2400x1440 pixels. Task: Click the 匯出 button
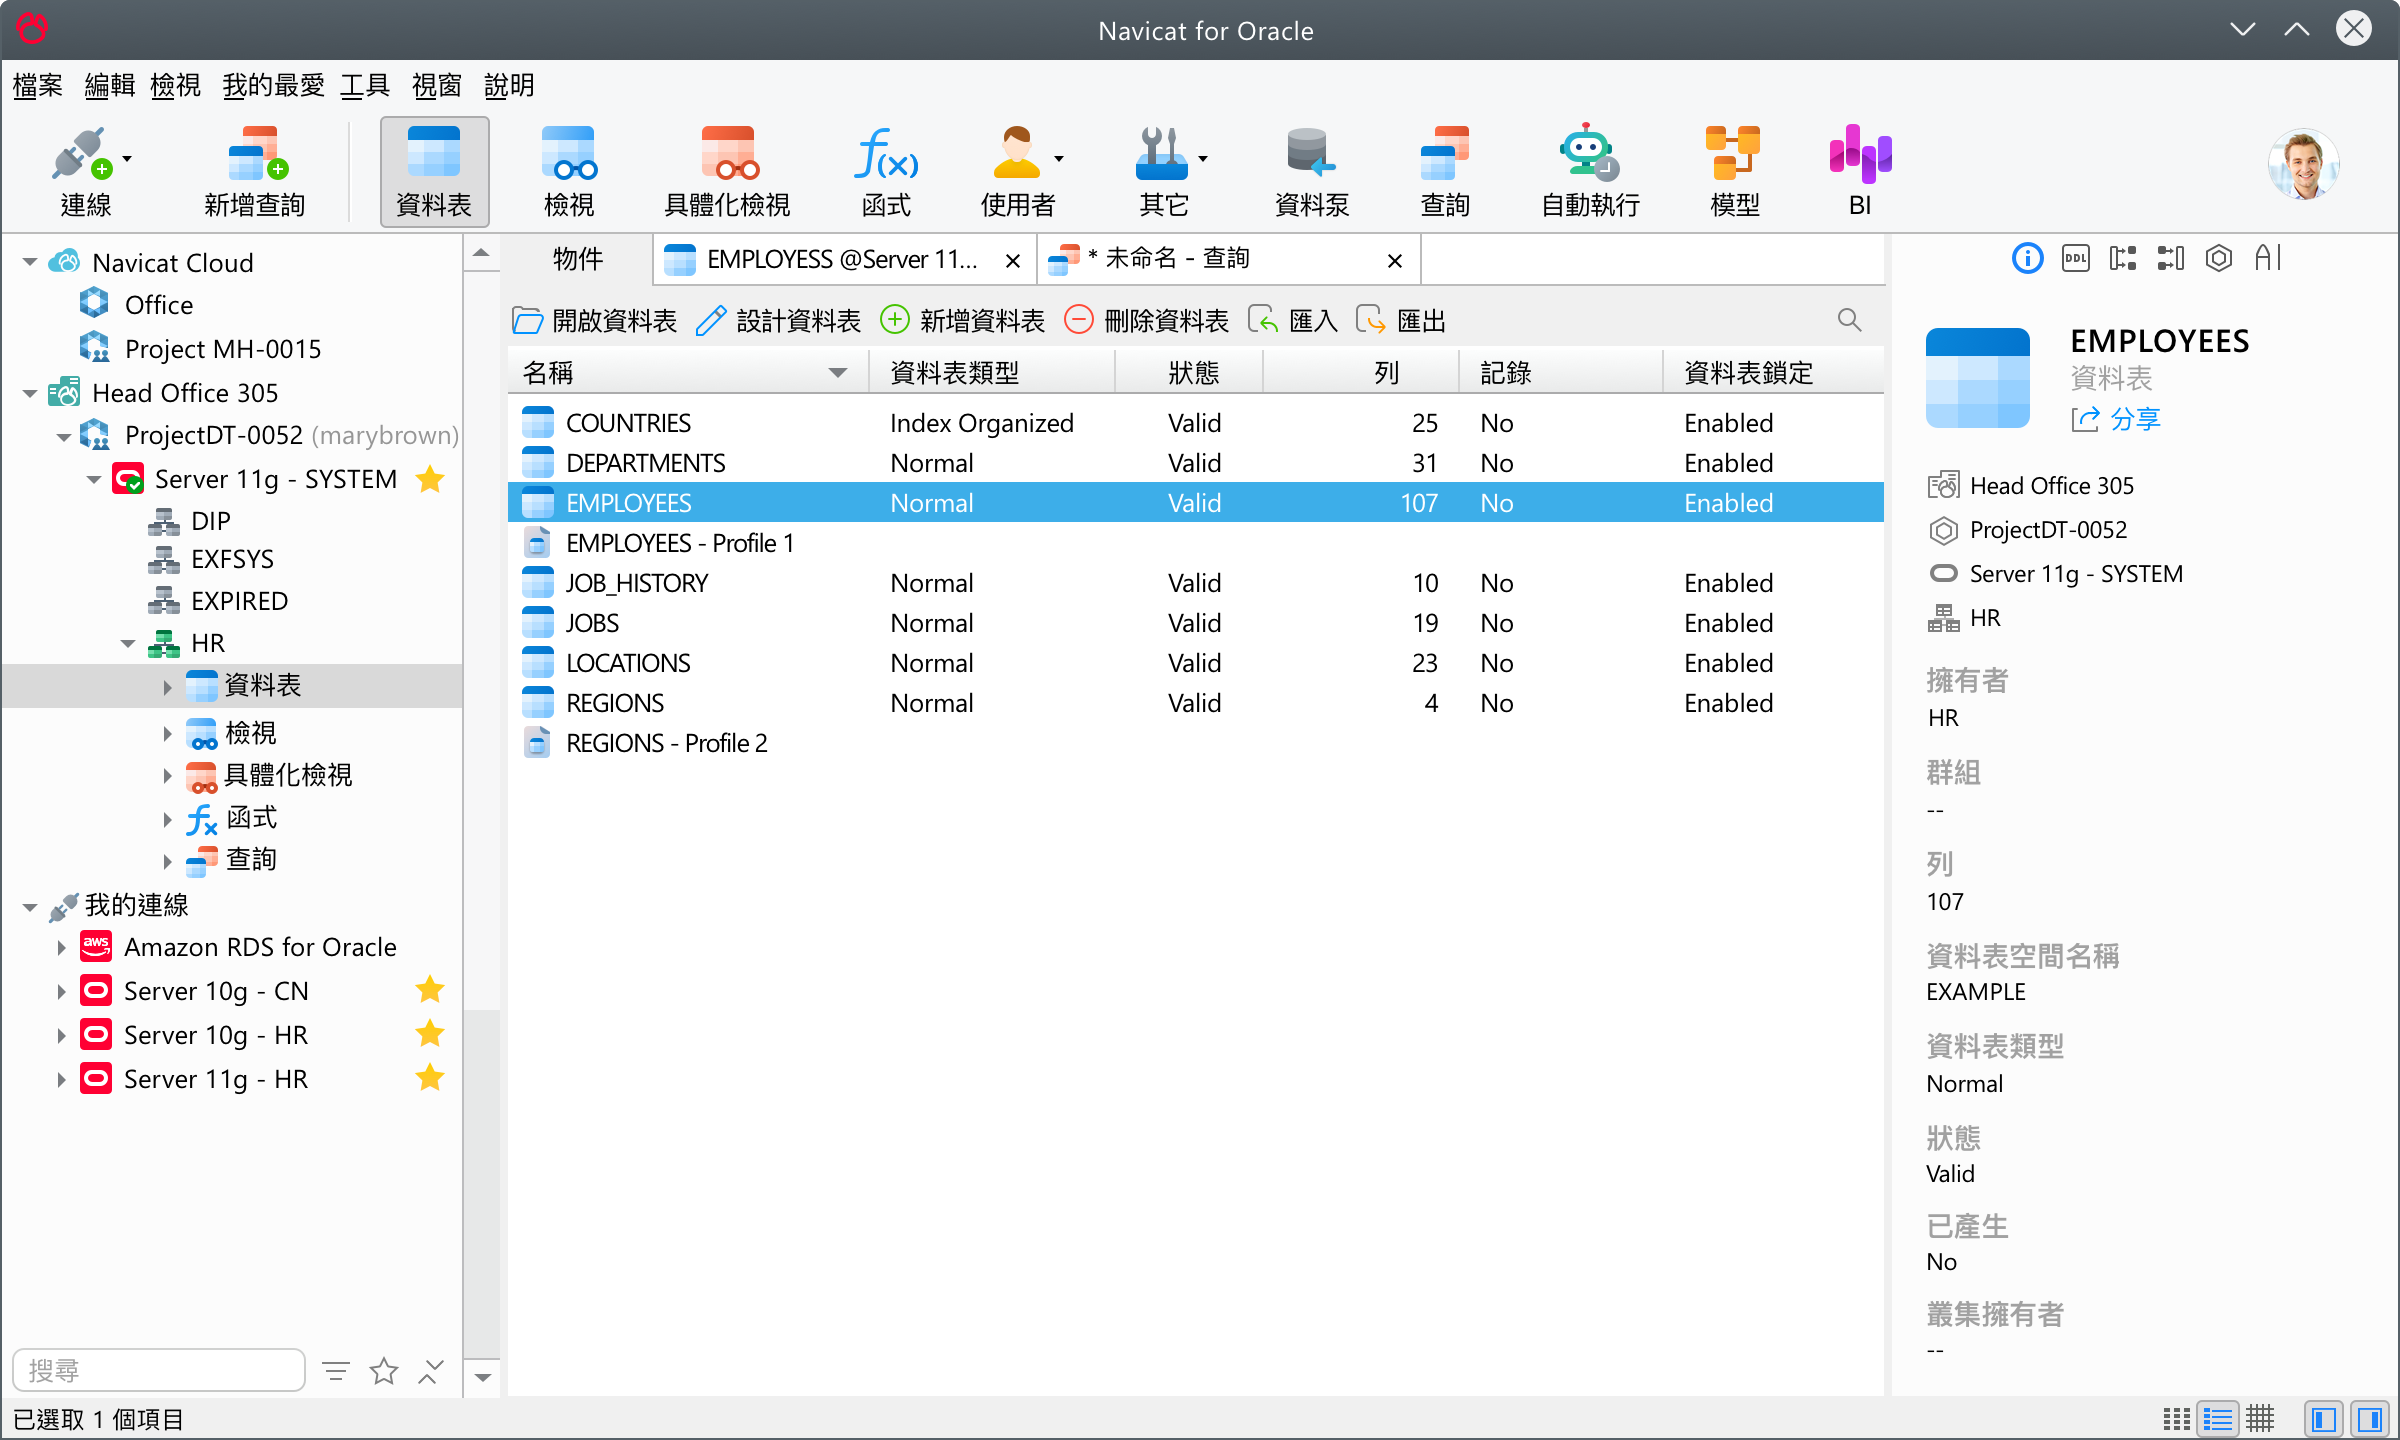(x=1400, y=321)
